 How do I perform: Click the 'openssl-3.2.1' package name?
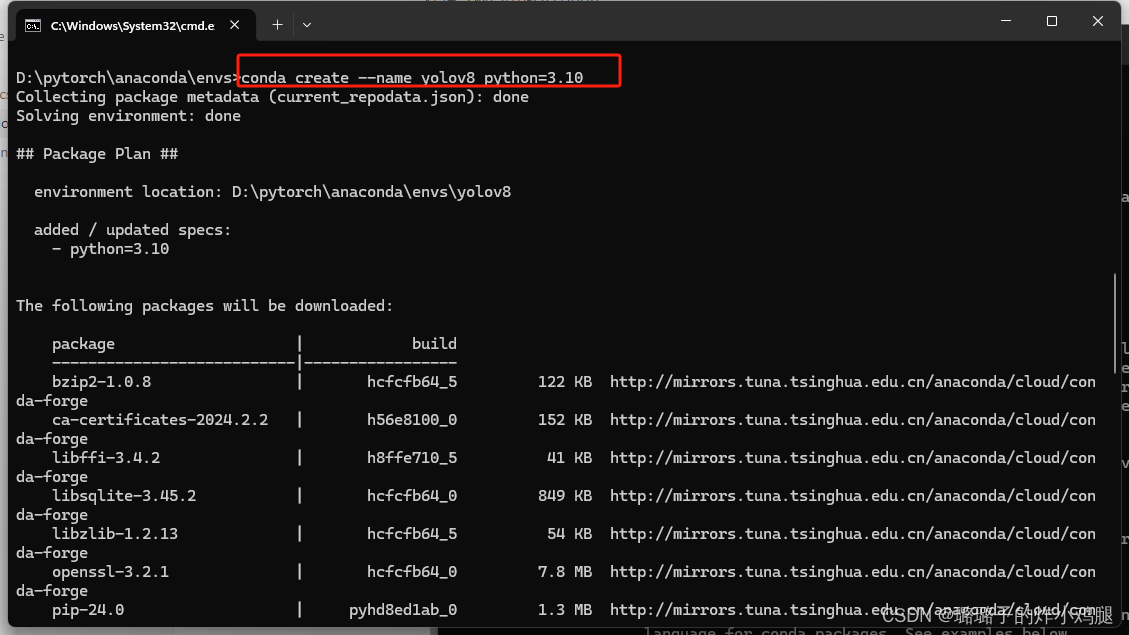click(110, 572)
